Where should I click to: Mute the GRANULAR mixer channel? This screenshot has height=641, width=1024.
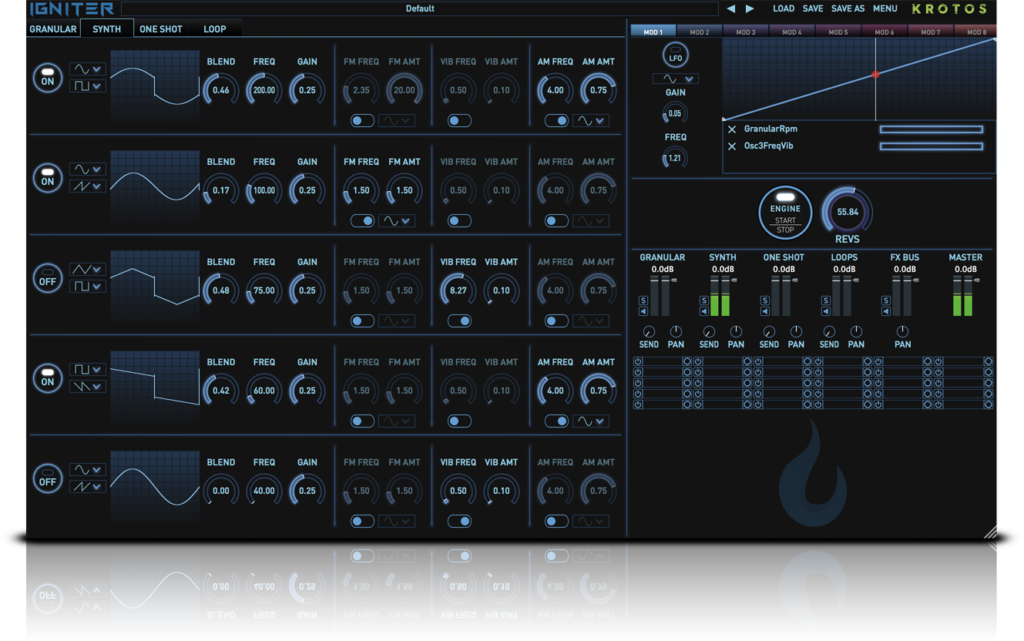(x=643, y=311)
